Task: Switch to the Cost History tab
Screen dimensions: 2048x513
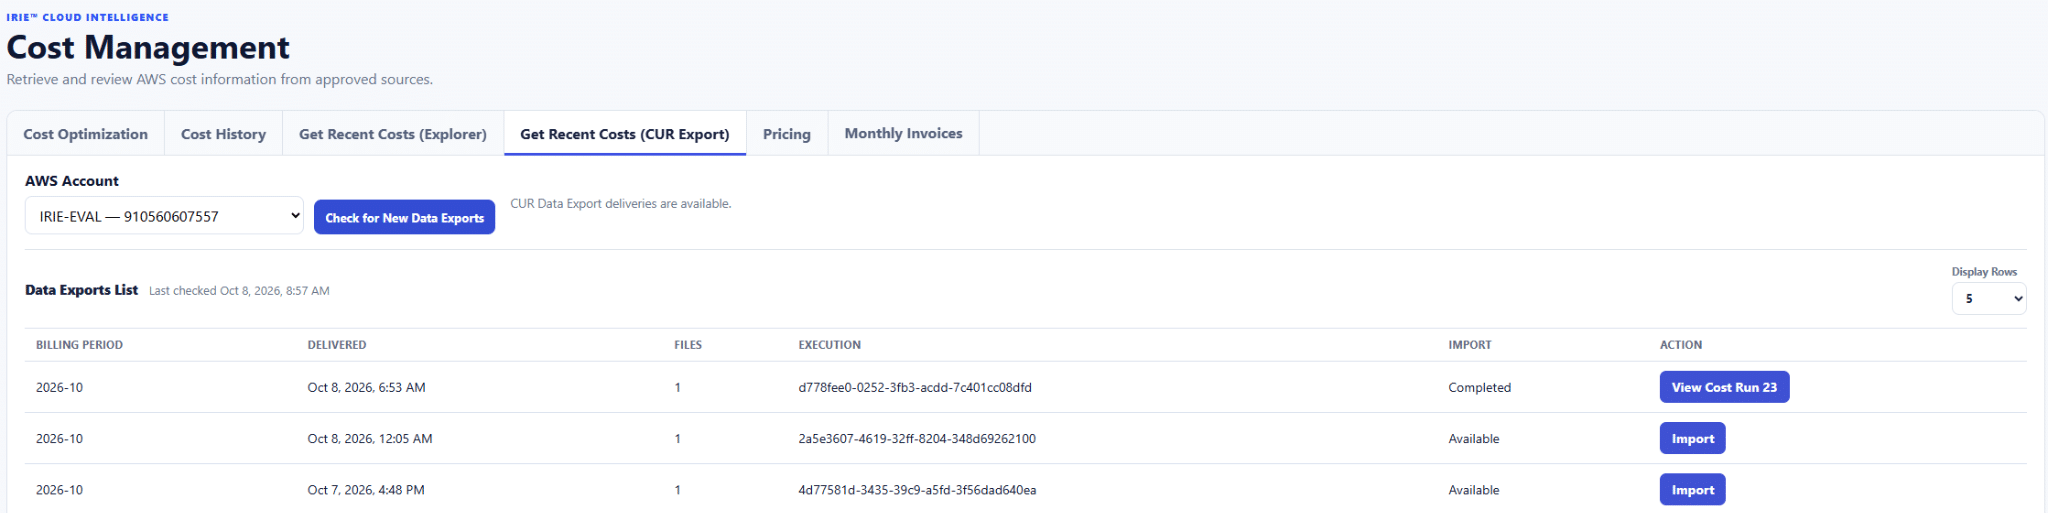Action: tap(223, 134)
